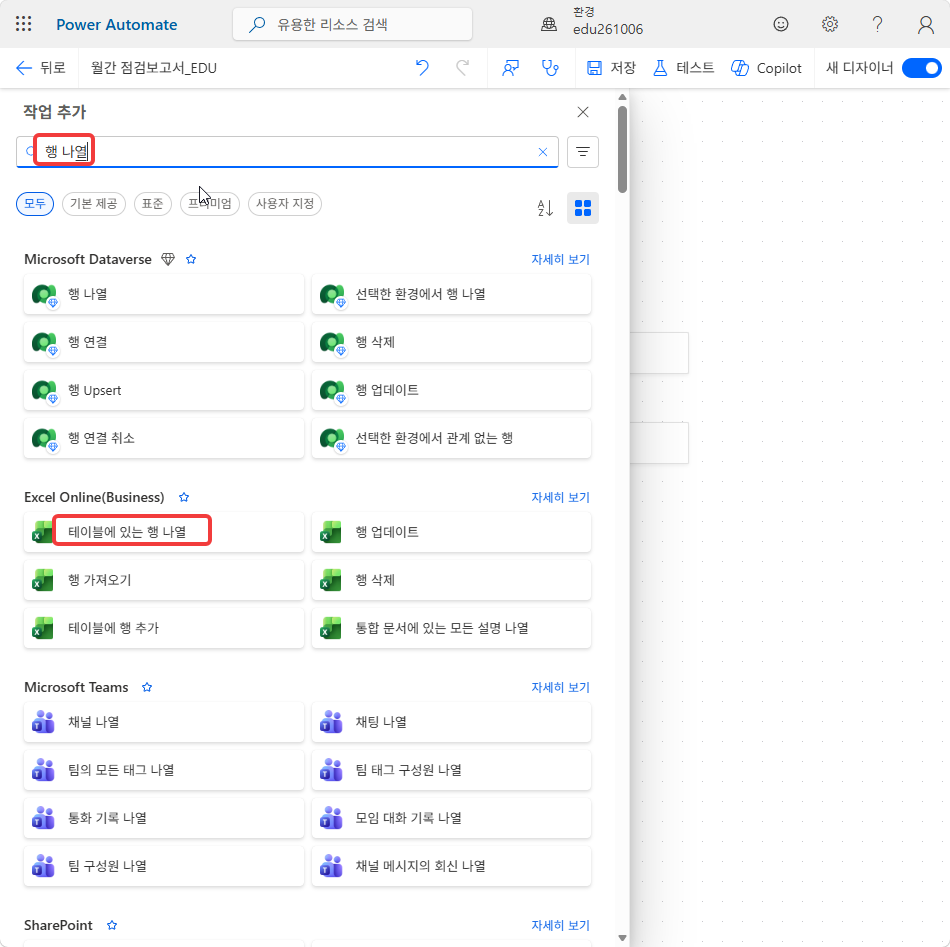Open 자세히 보기 for Microsoft Teams
950x947 pixels.
[560, 688]
